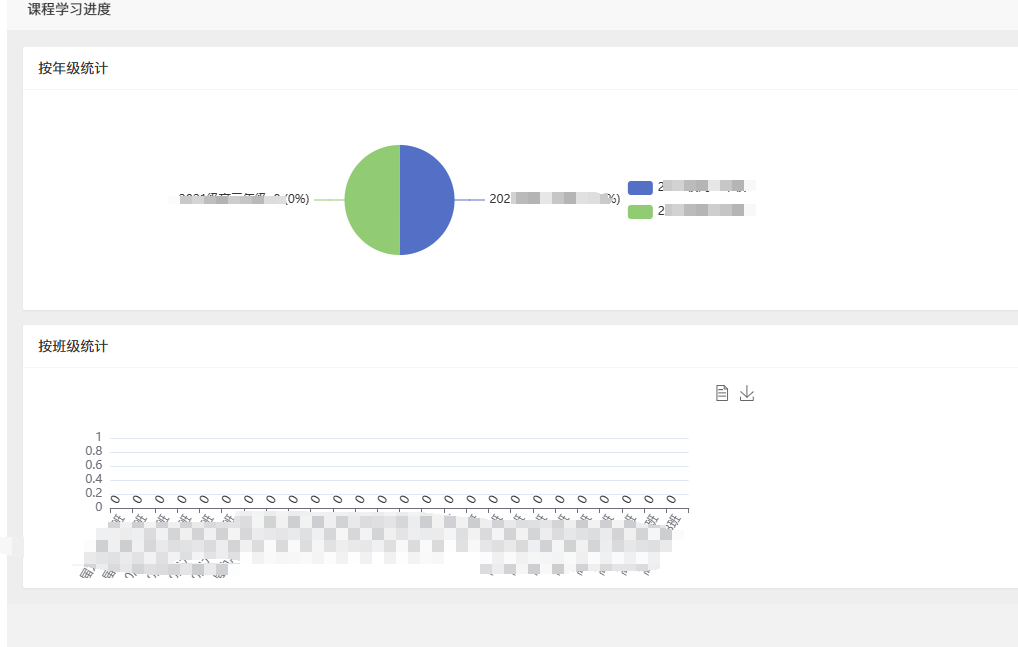Click the left pie label ending (0%)
This screenshot has width=1018, height=647.
239,199
